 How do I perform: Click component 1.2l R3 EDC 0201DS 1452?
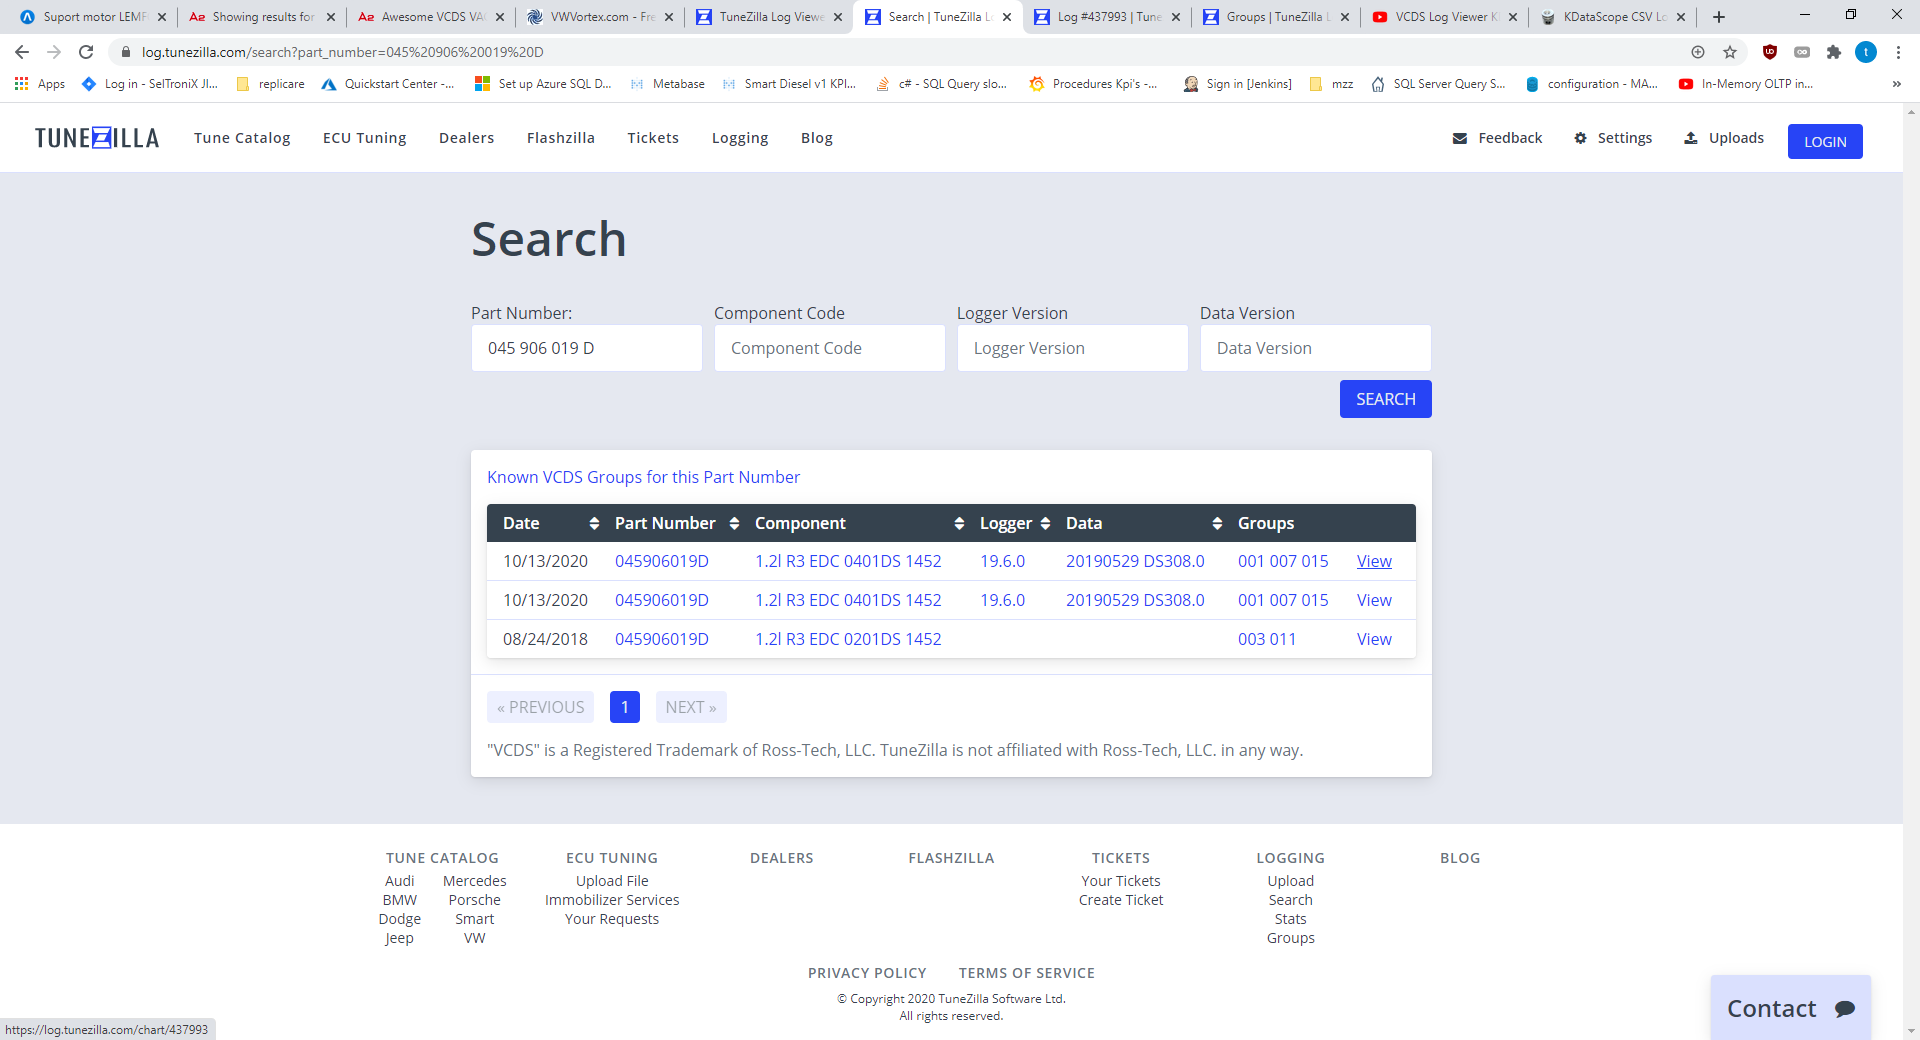point(848,639)
